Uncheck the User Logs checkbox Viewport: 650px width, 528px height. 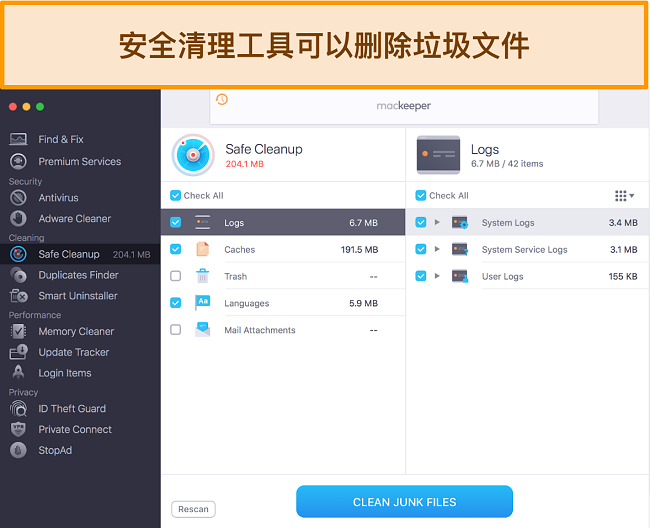click(x=421, y=276)
